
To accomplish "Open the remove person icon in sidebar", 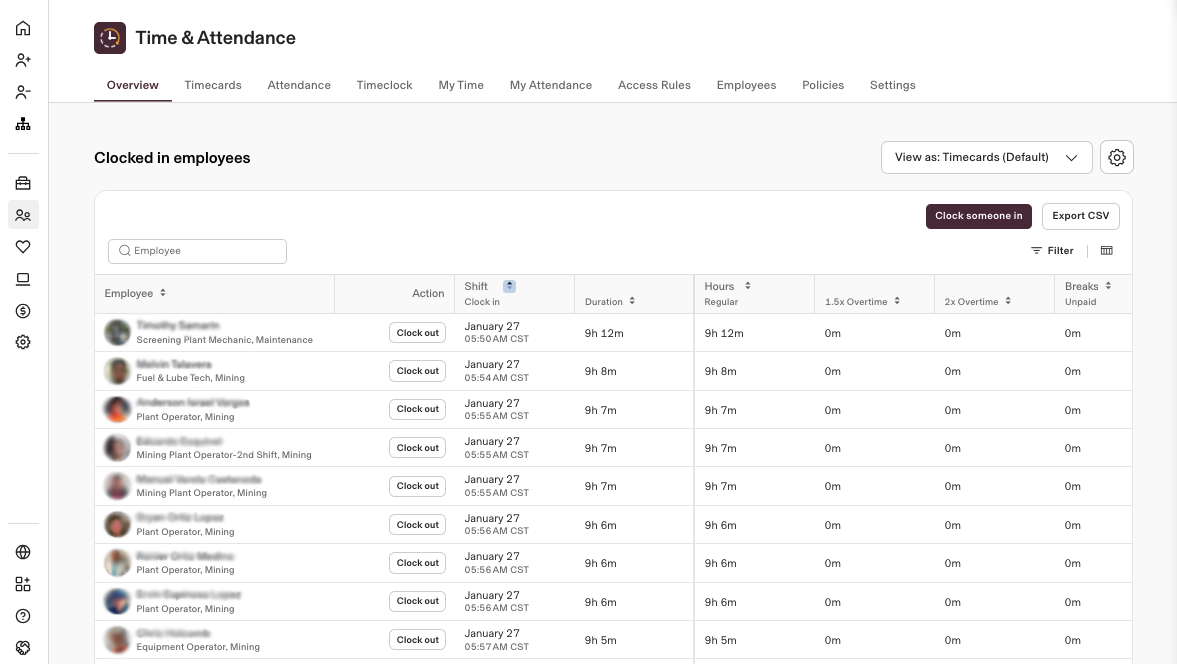I will click(x=23, y=92).
